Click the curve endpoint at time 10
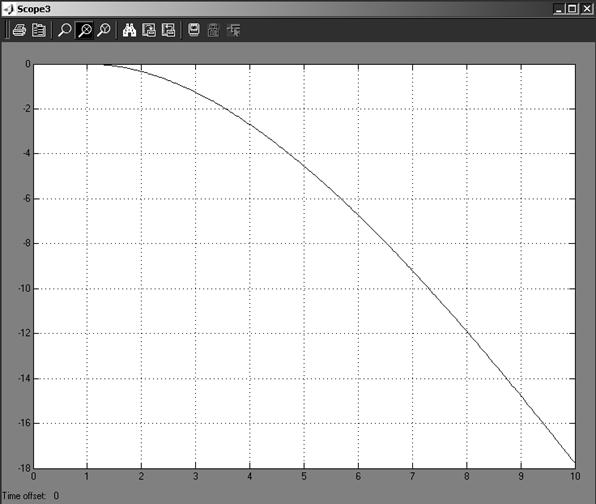 click(575, 463)
